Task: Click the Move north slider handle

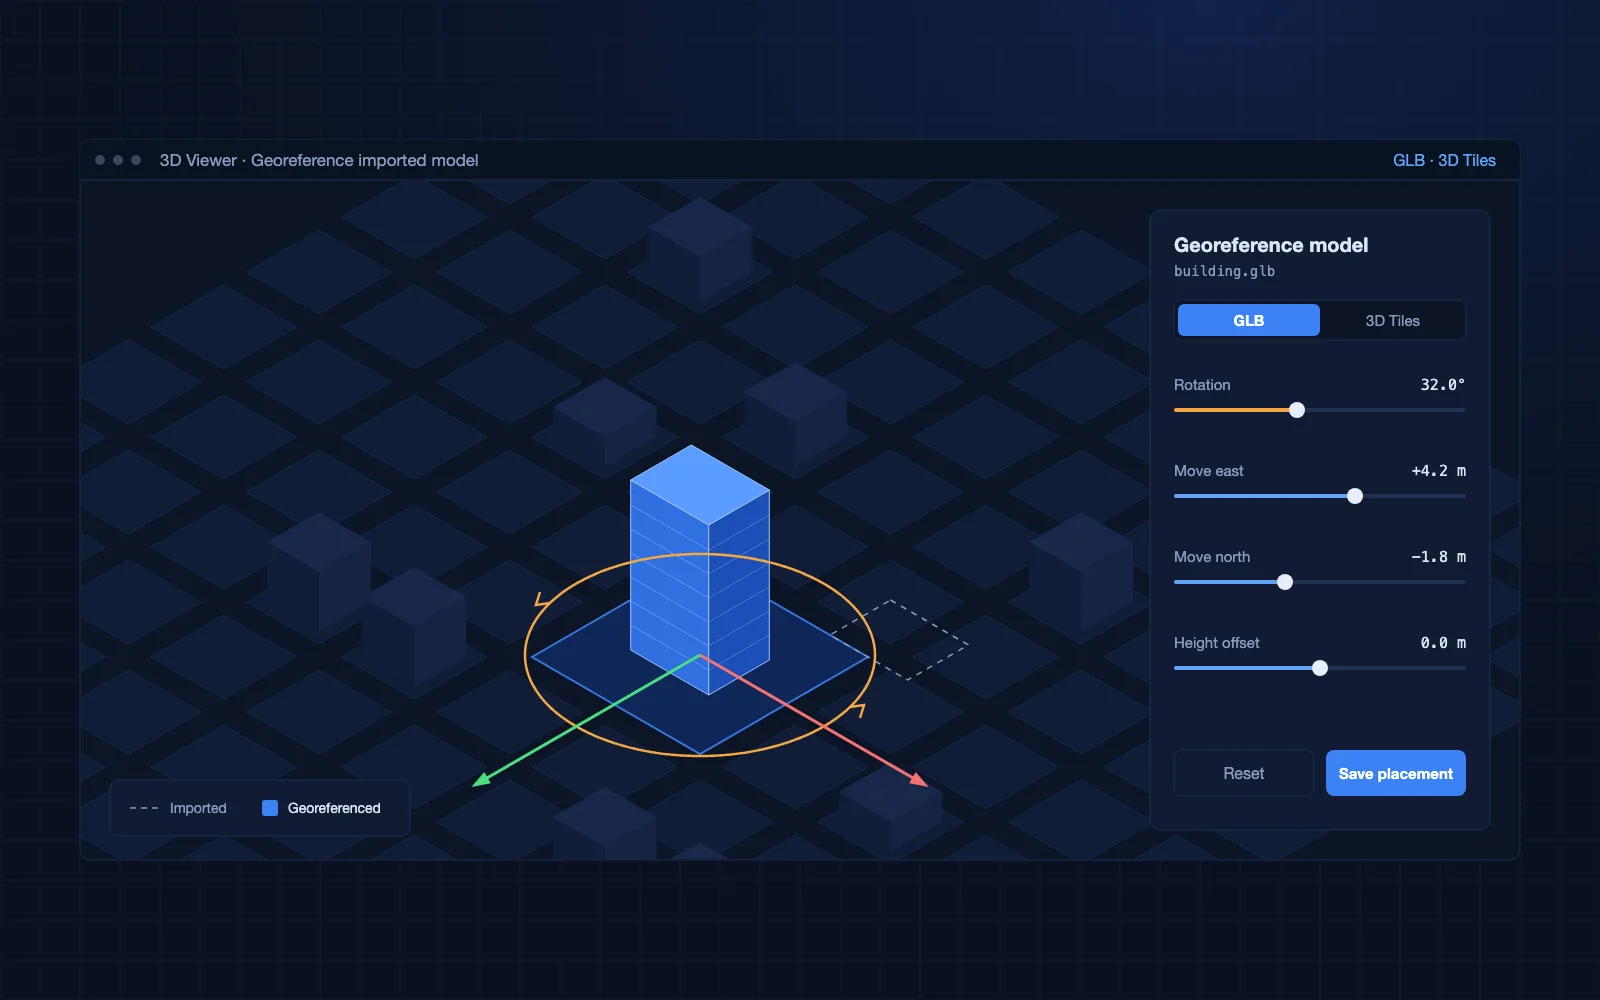Action: point(1285,582)
